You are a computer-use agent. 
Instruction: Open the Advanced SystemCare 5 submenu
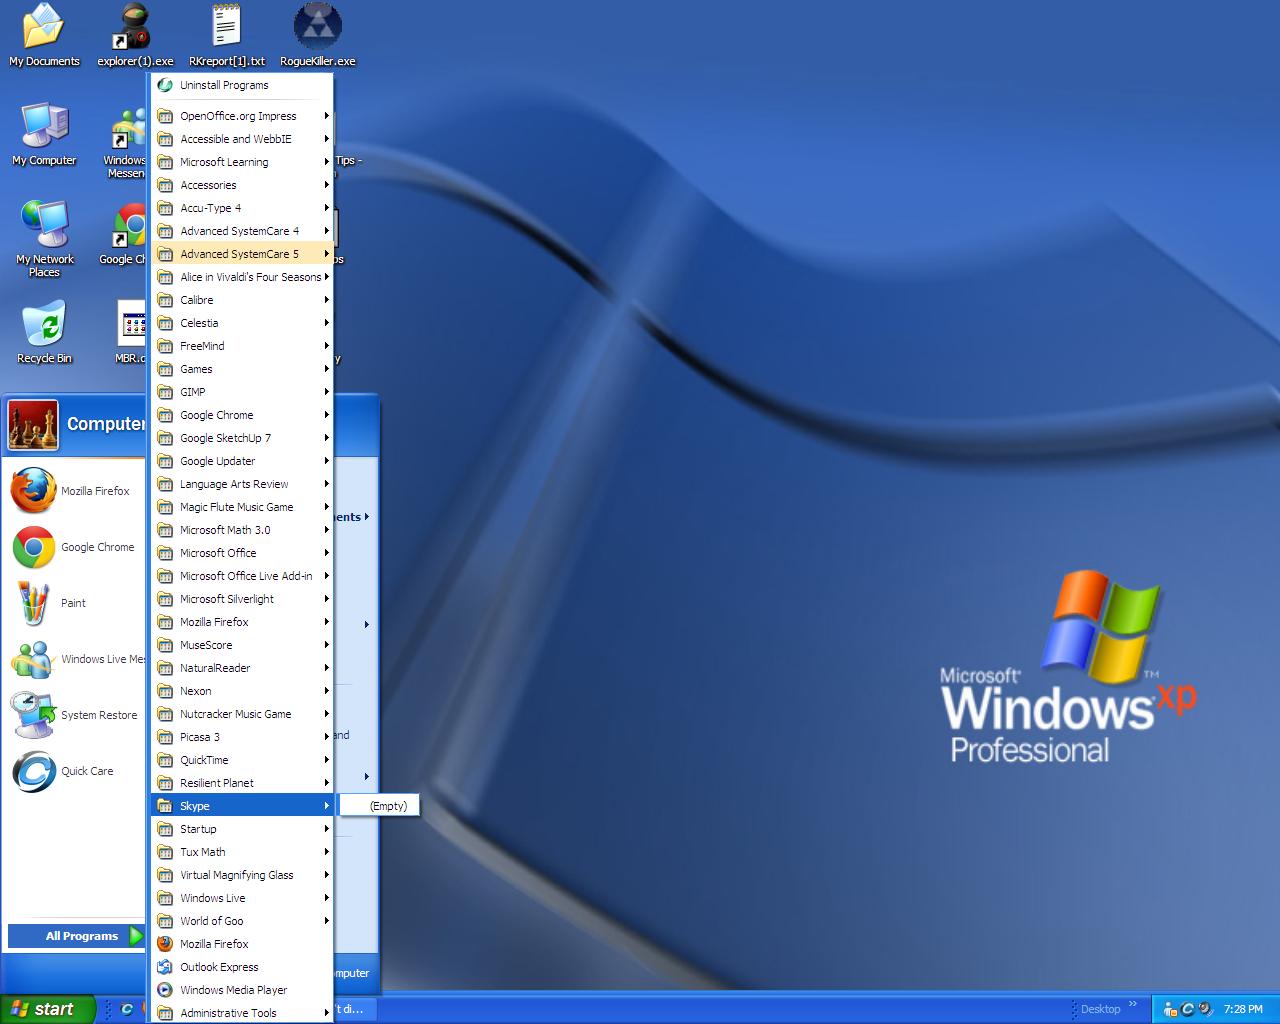coord(242,254)
